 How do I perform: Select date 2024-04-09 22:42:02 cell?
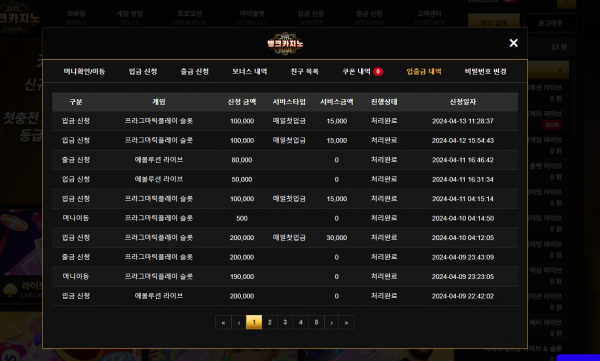pyautogui.click(x=463, y=296)
